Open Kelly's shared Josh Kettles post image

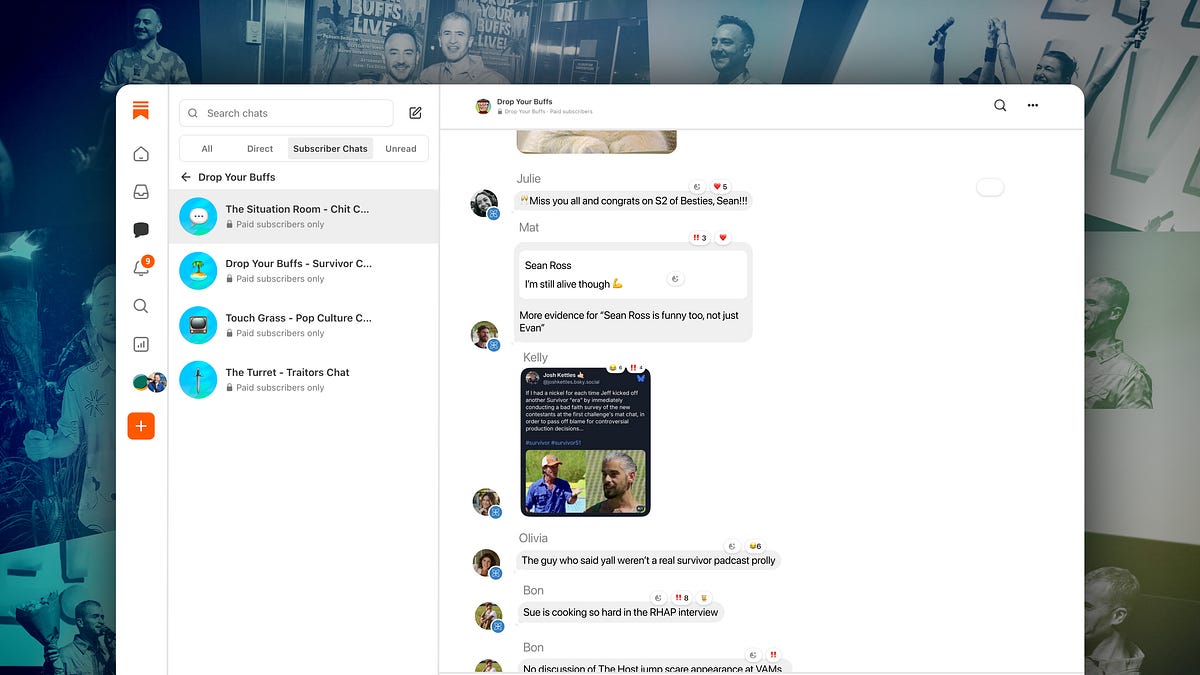586,442
